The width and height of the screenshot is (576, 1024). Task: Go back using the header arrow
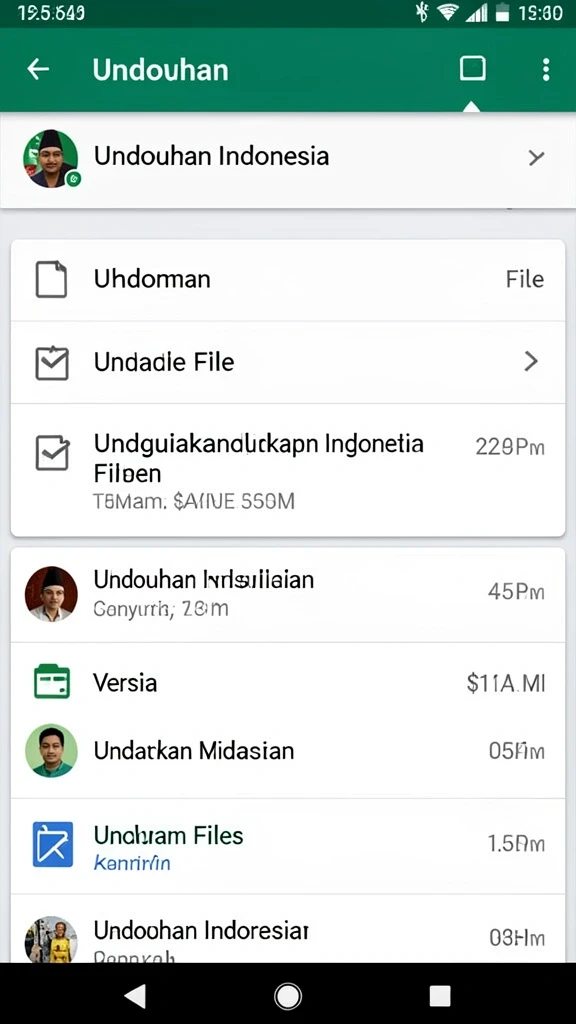pos(39,69)
